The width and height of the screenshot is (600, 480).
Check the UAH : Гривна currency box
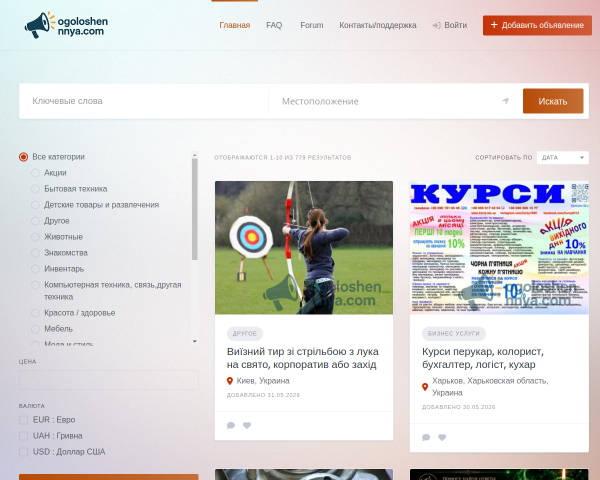point(23,436)
